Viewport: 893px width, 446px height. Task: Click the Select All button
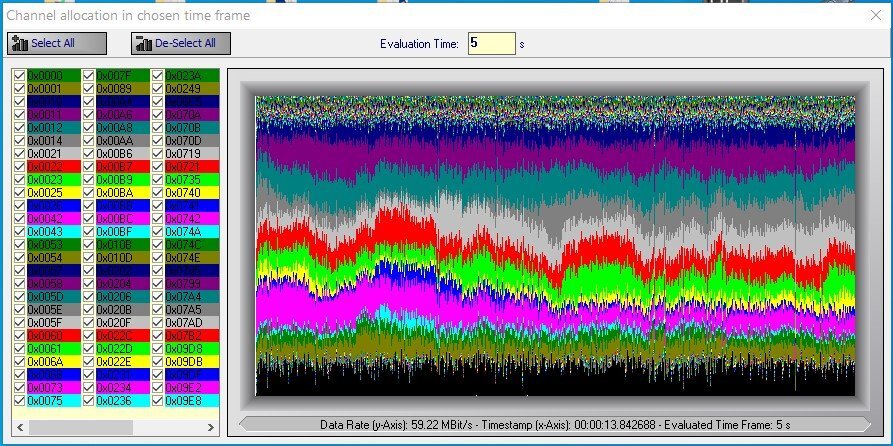click(x=57, y=43)
